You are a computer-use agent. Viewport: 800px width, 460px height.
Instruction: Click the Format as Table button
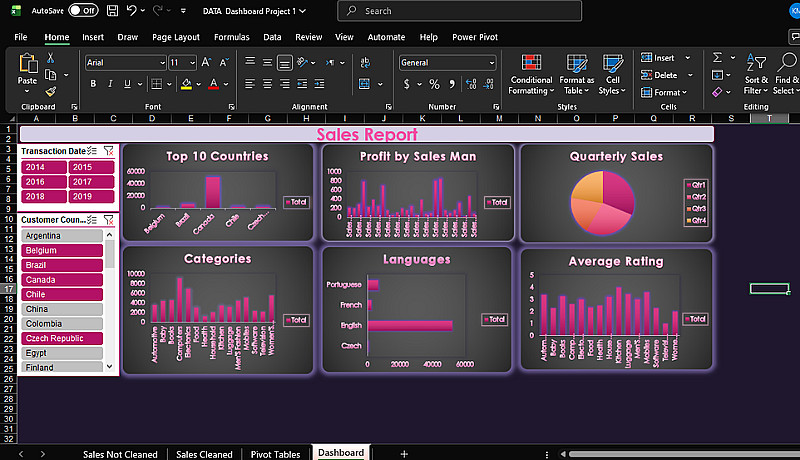point(576,71)
